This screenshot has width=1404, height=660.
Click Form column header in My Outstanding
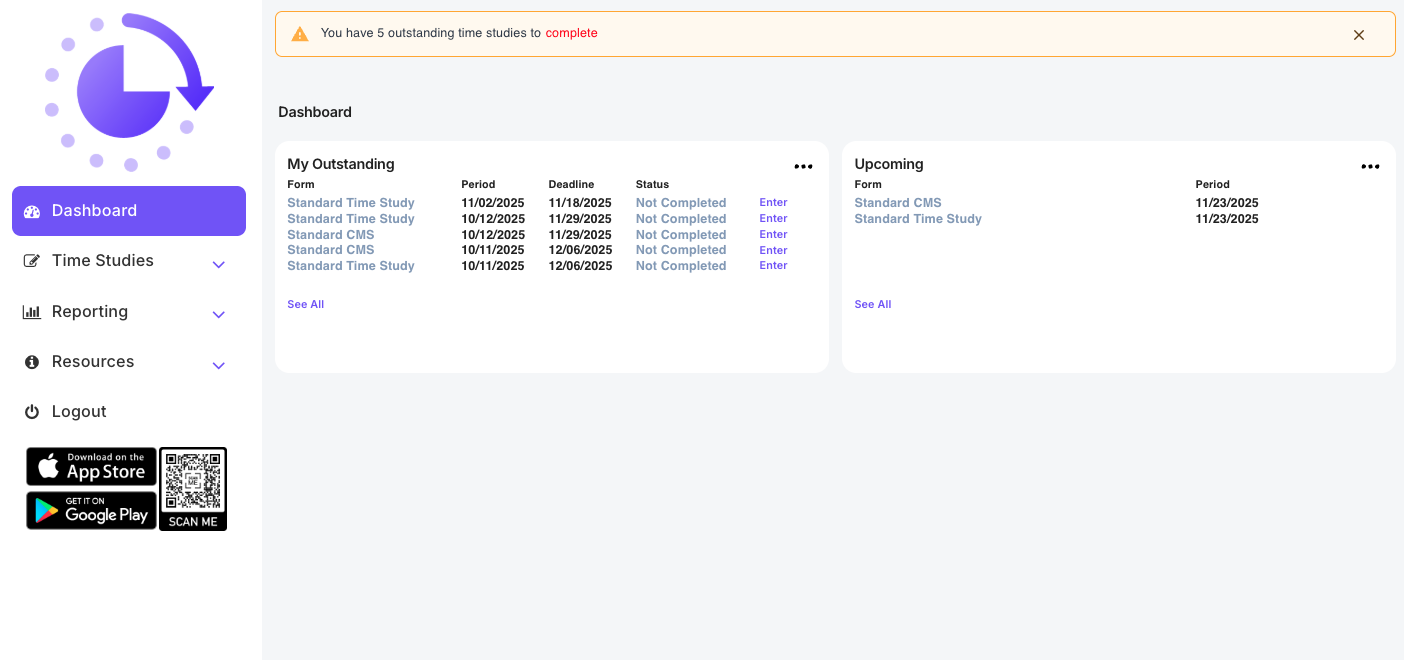pyautogui.click(x=301, y=185)
